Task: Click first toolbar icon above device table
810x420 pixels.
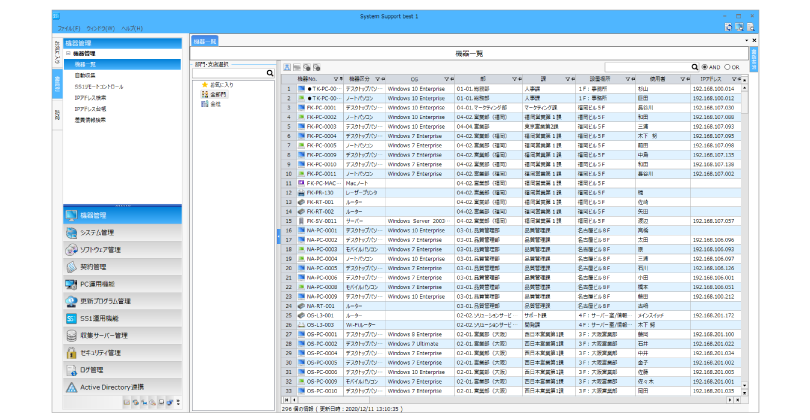Action: pos(287,67)
